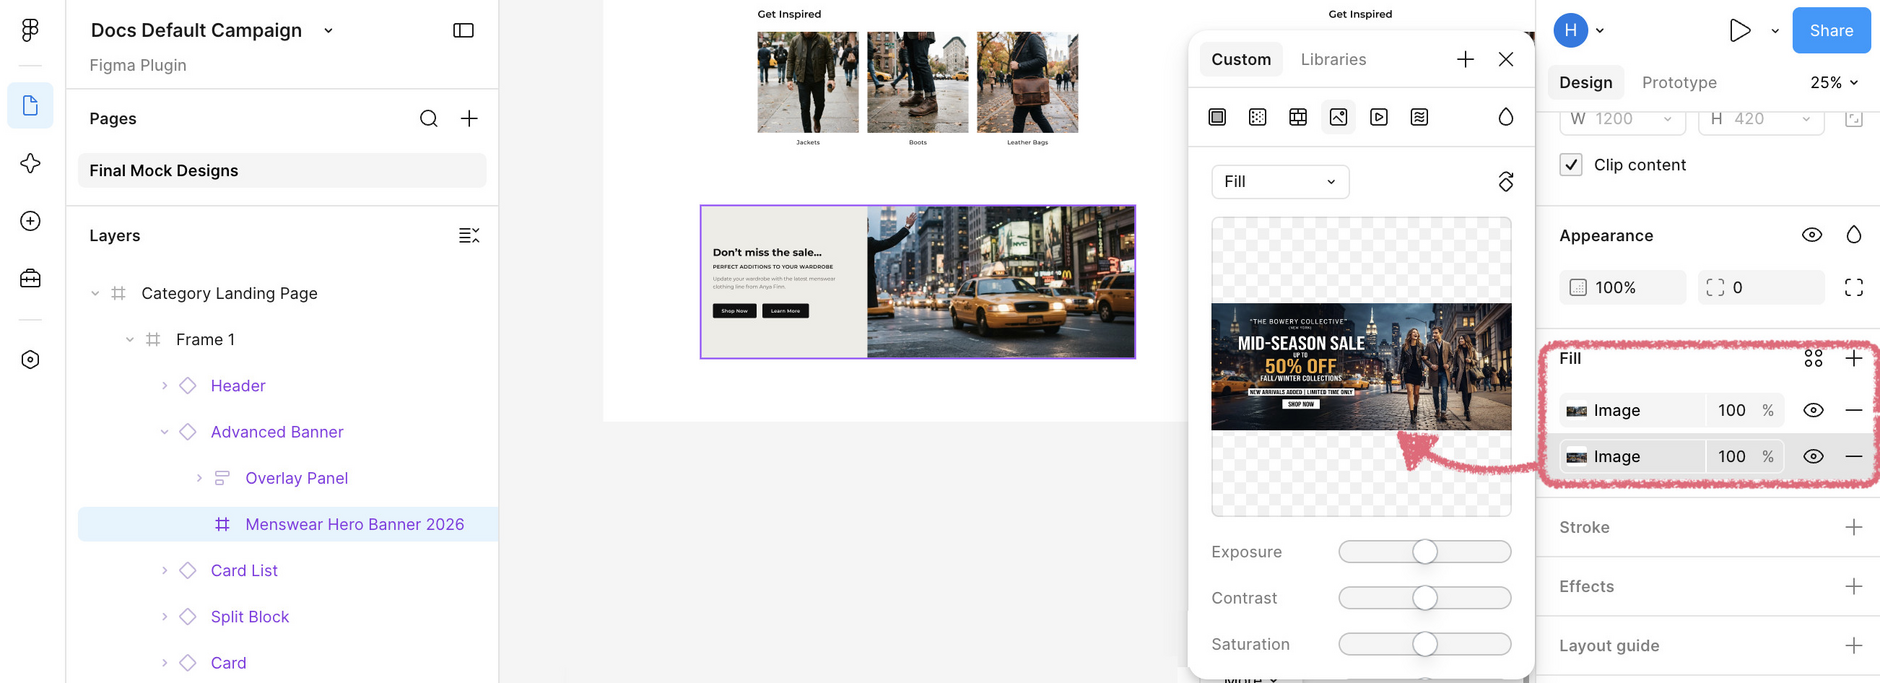Image resolution: width=1880 pixels, height=683 pixels.
Task: Click the circled plus insert icon
Action: 30,221
